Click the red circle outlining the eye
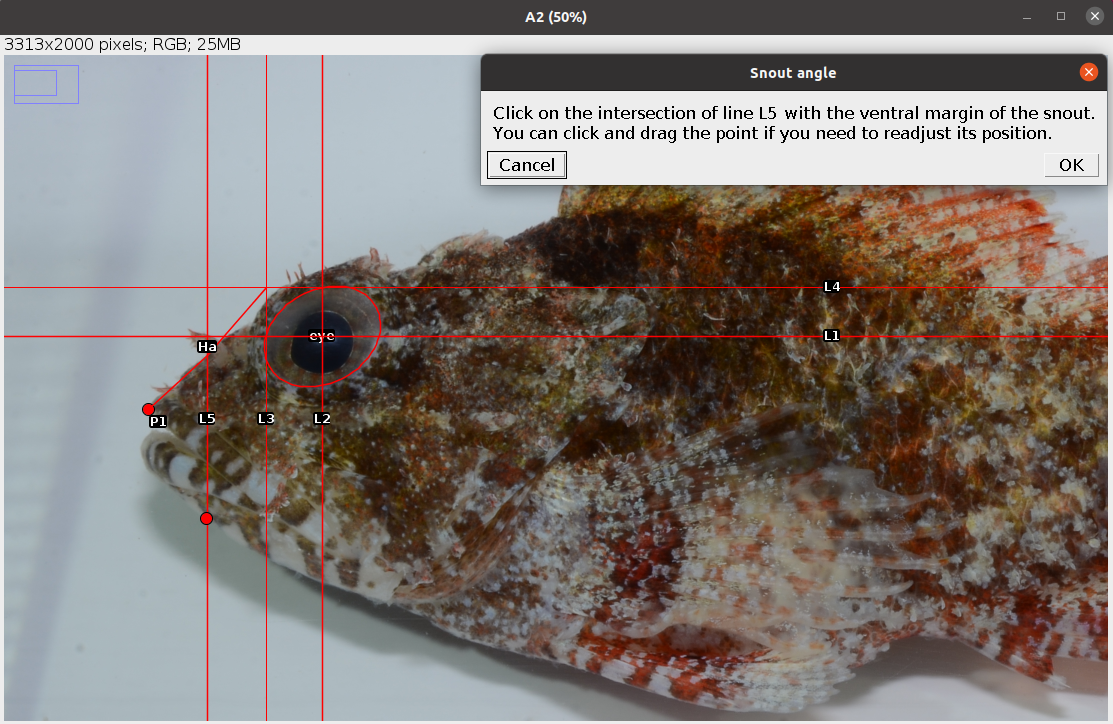Viewport: 1113px width, 724px height. click(378, 335)
